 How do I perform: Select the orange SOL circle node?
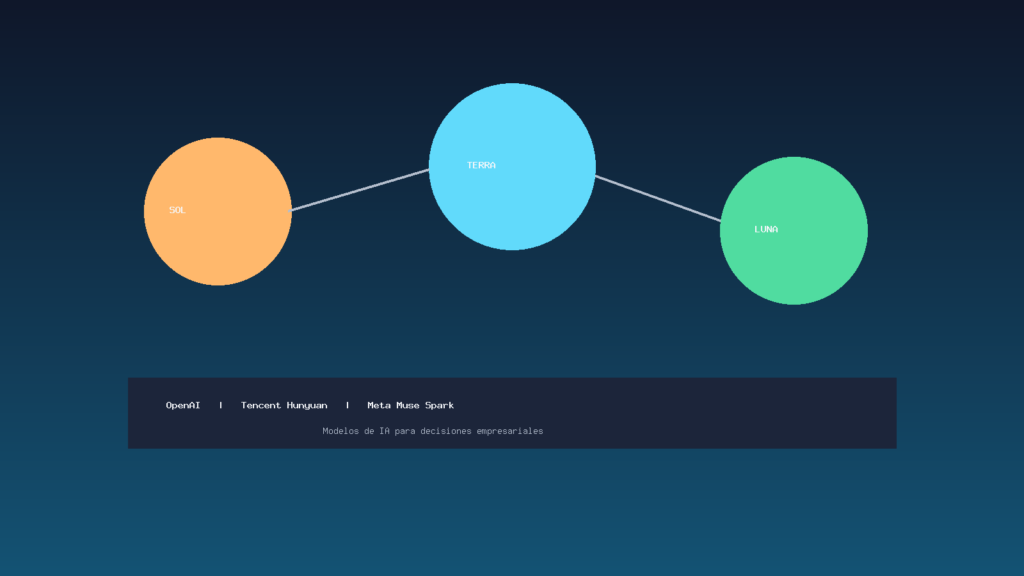(217, 211)
